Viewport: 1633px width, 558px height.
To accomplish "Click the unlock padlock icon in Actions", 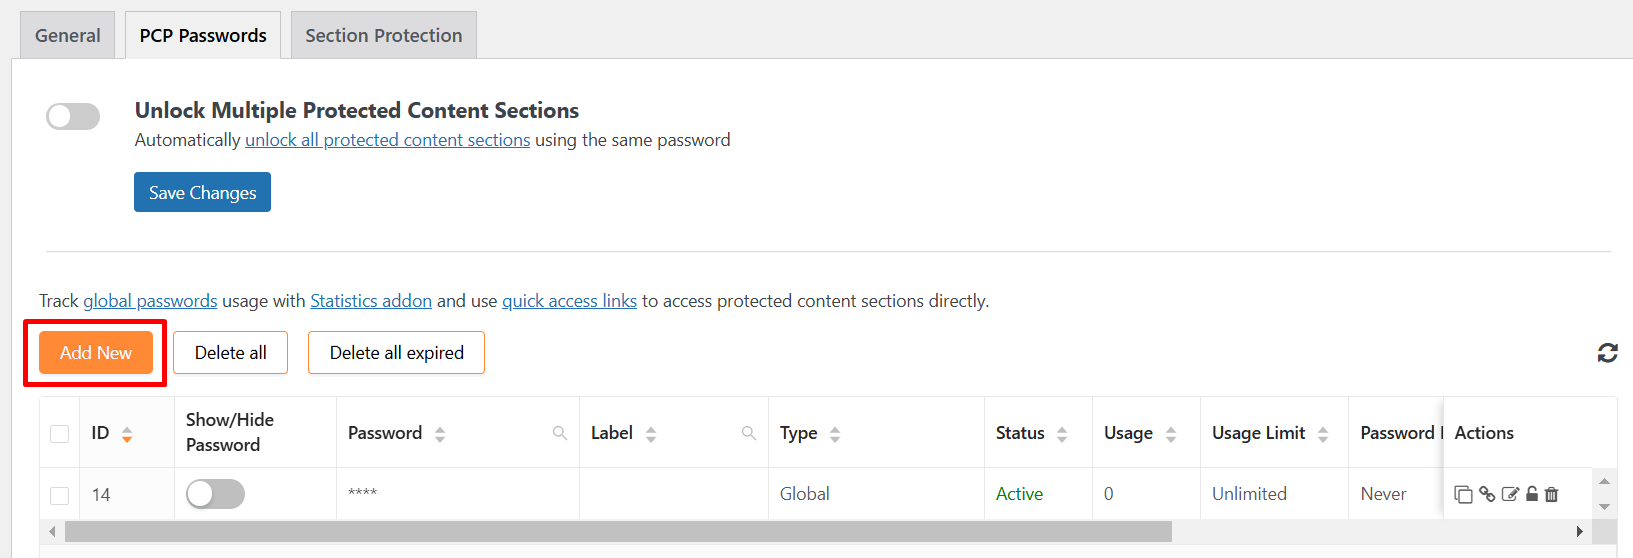I will tap(1532, 494).
